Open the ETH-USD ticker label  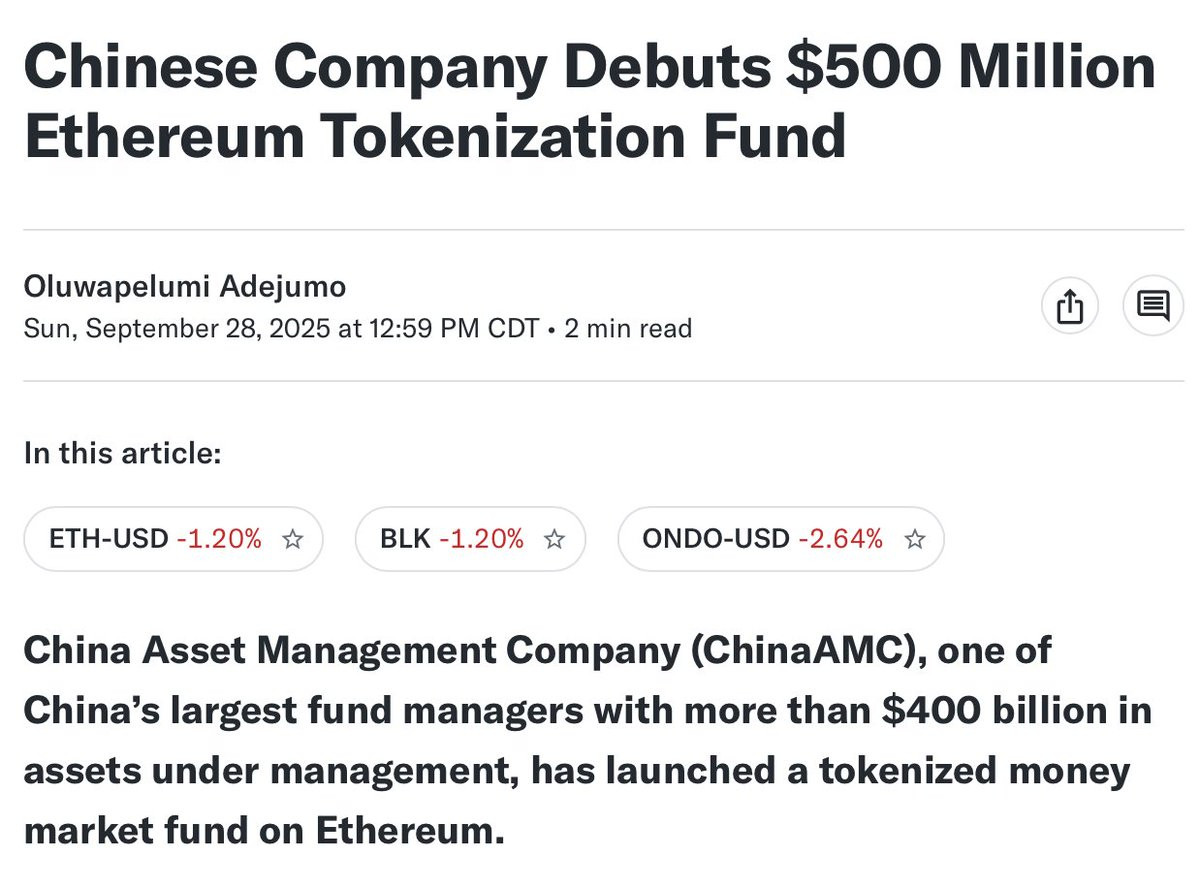[x=108, y=539]
